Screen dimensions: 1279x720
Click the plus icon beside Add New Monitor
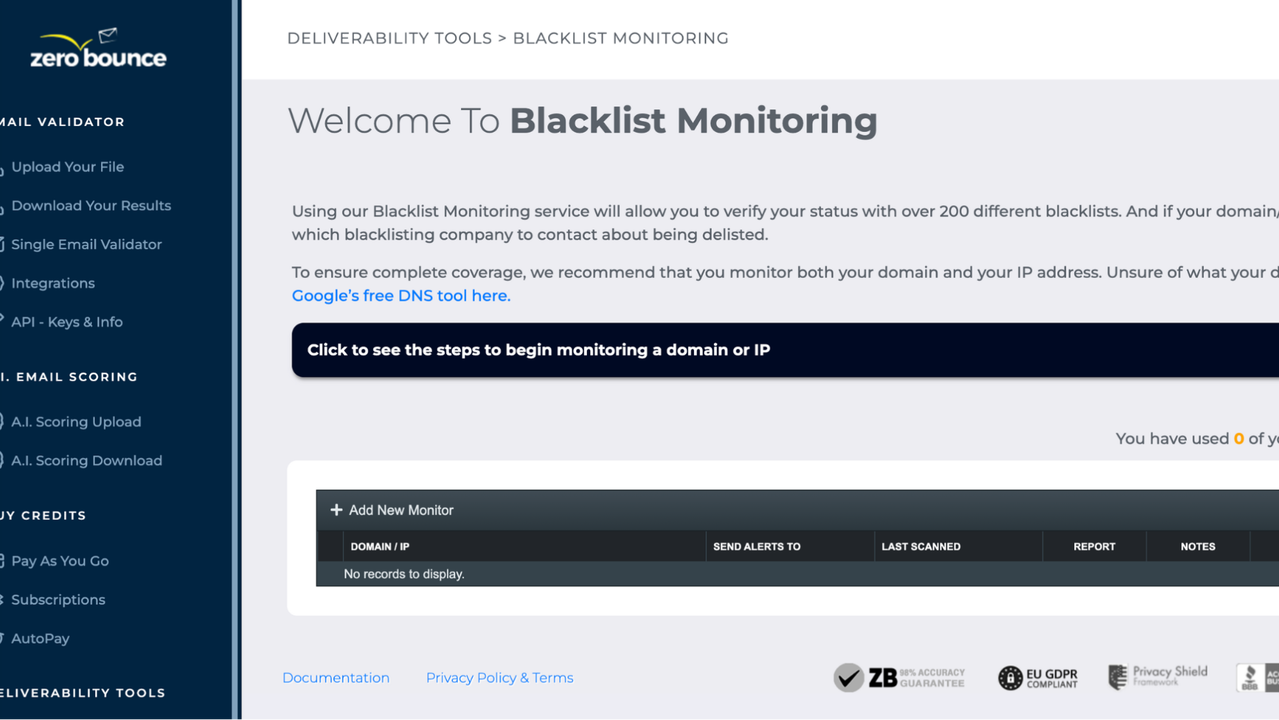click(336, 510)
